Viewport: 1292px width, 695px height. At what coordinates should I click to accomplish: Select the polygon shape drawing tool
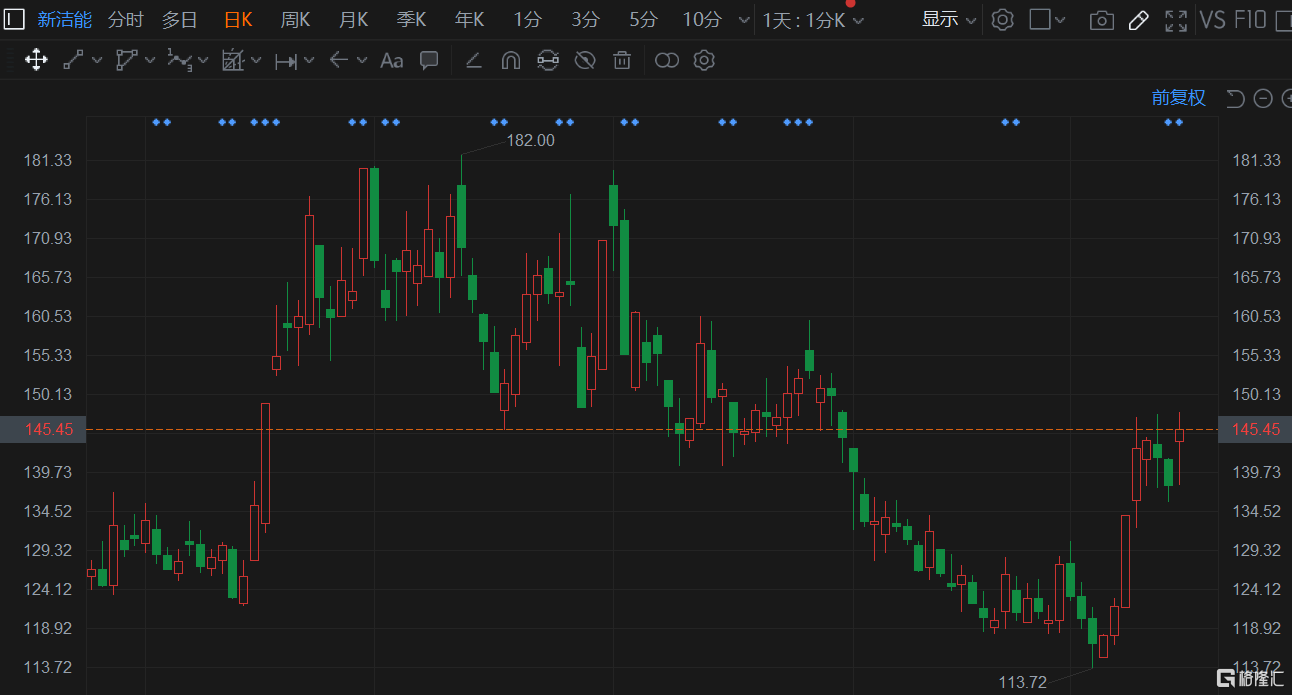pos(126,60)
